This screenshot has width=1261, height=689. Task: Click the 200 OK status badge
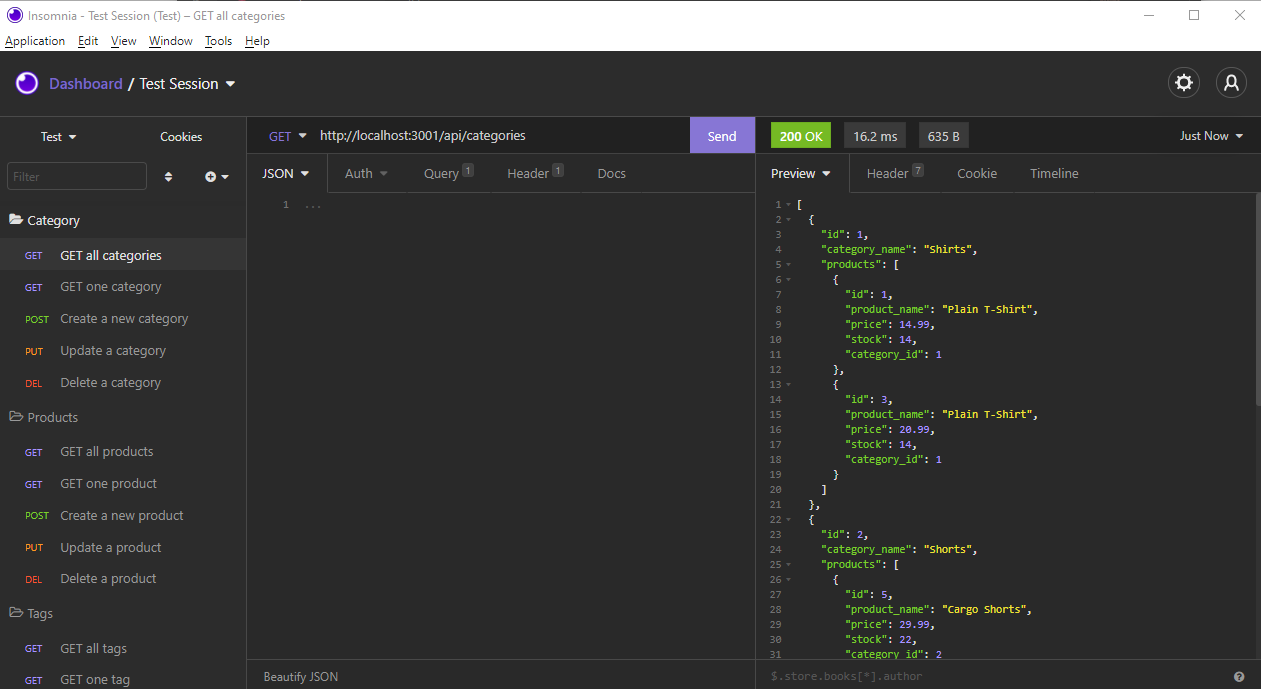[x=802, y=136]
